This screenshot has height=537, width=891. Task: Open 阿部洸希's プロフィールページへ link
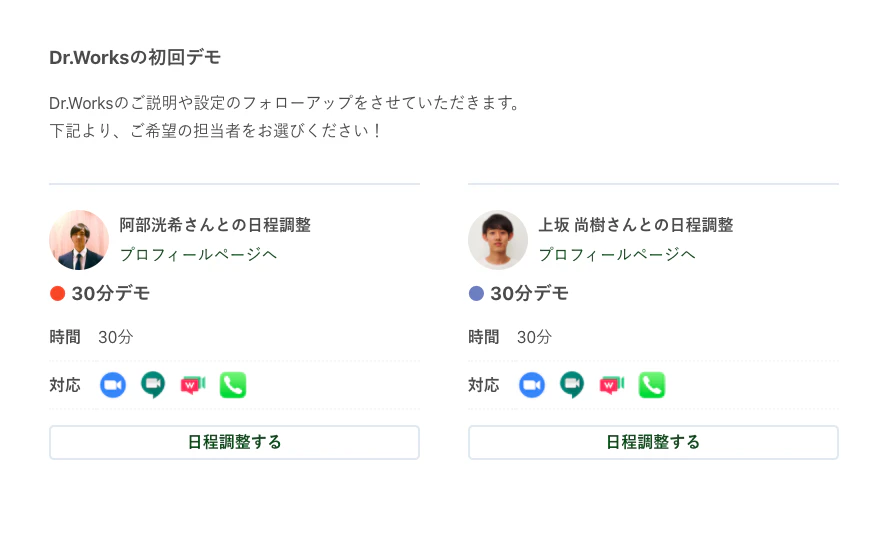(x=198, y=255)
